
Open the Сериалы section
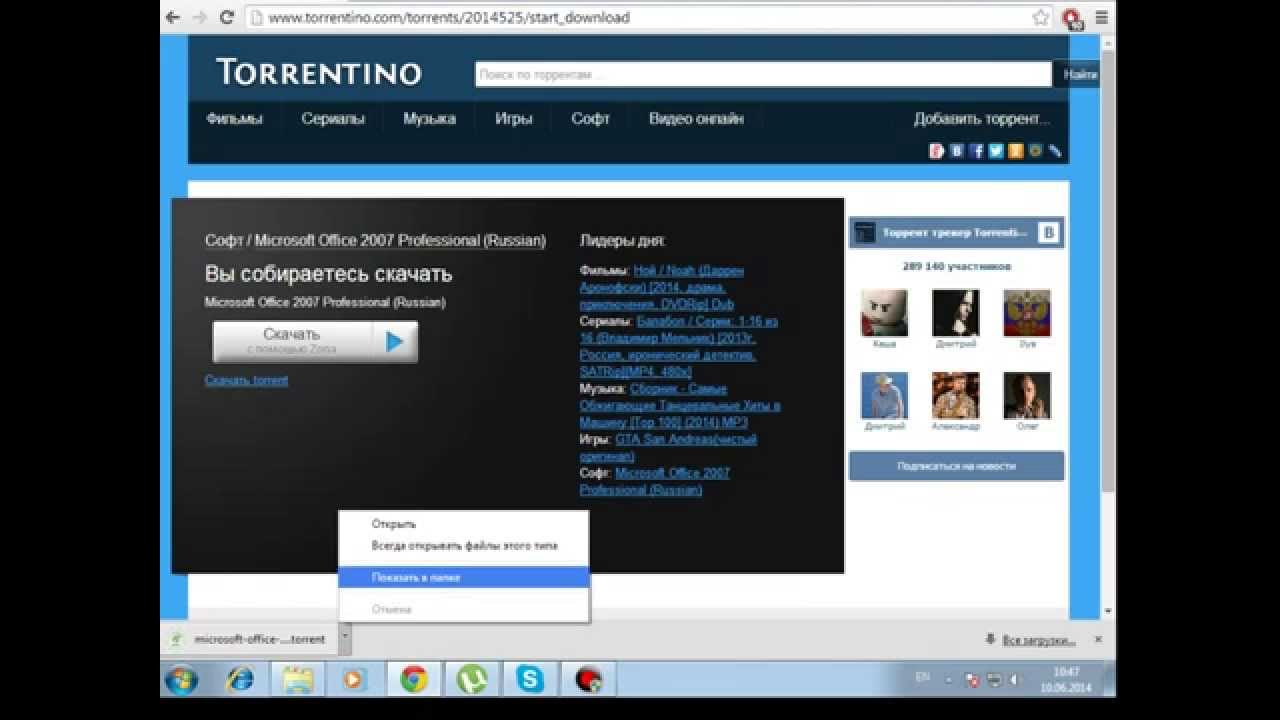(x=333, y=118)
